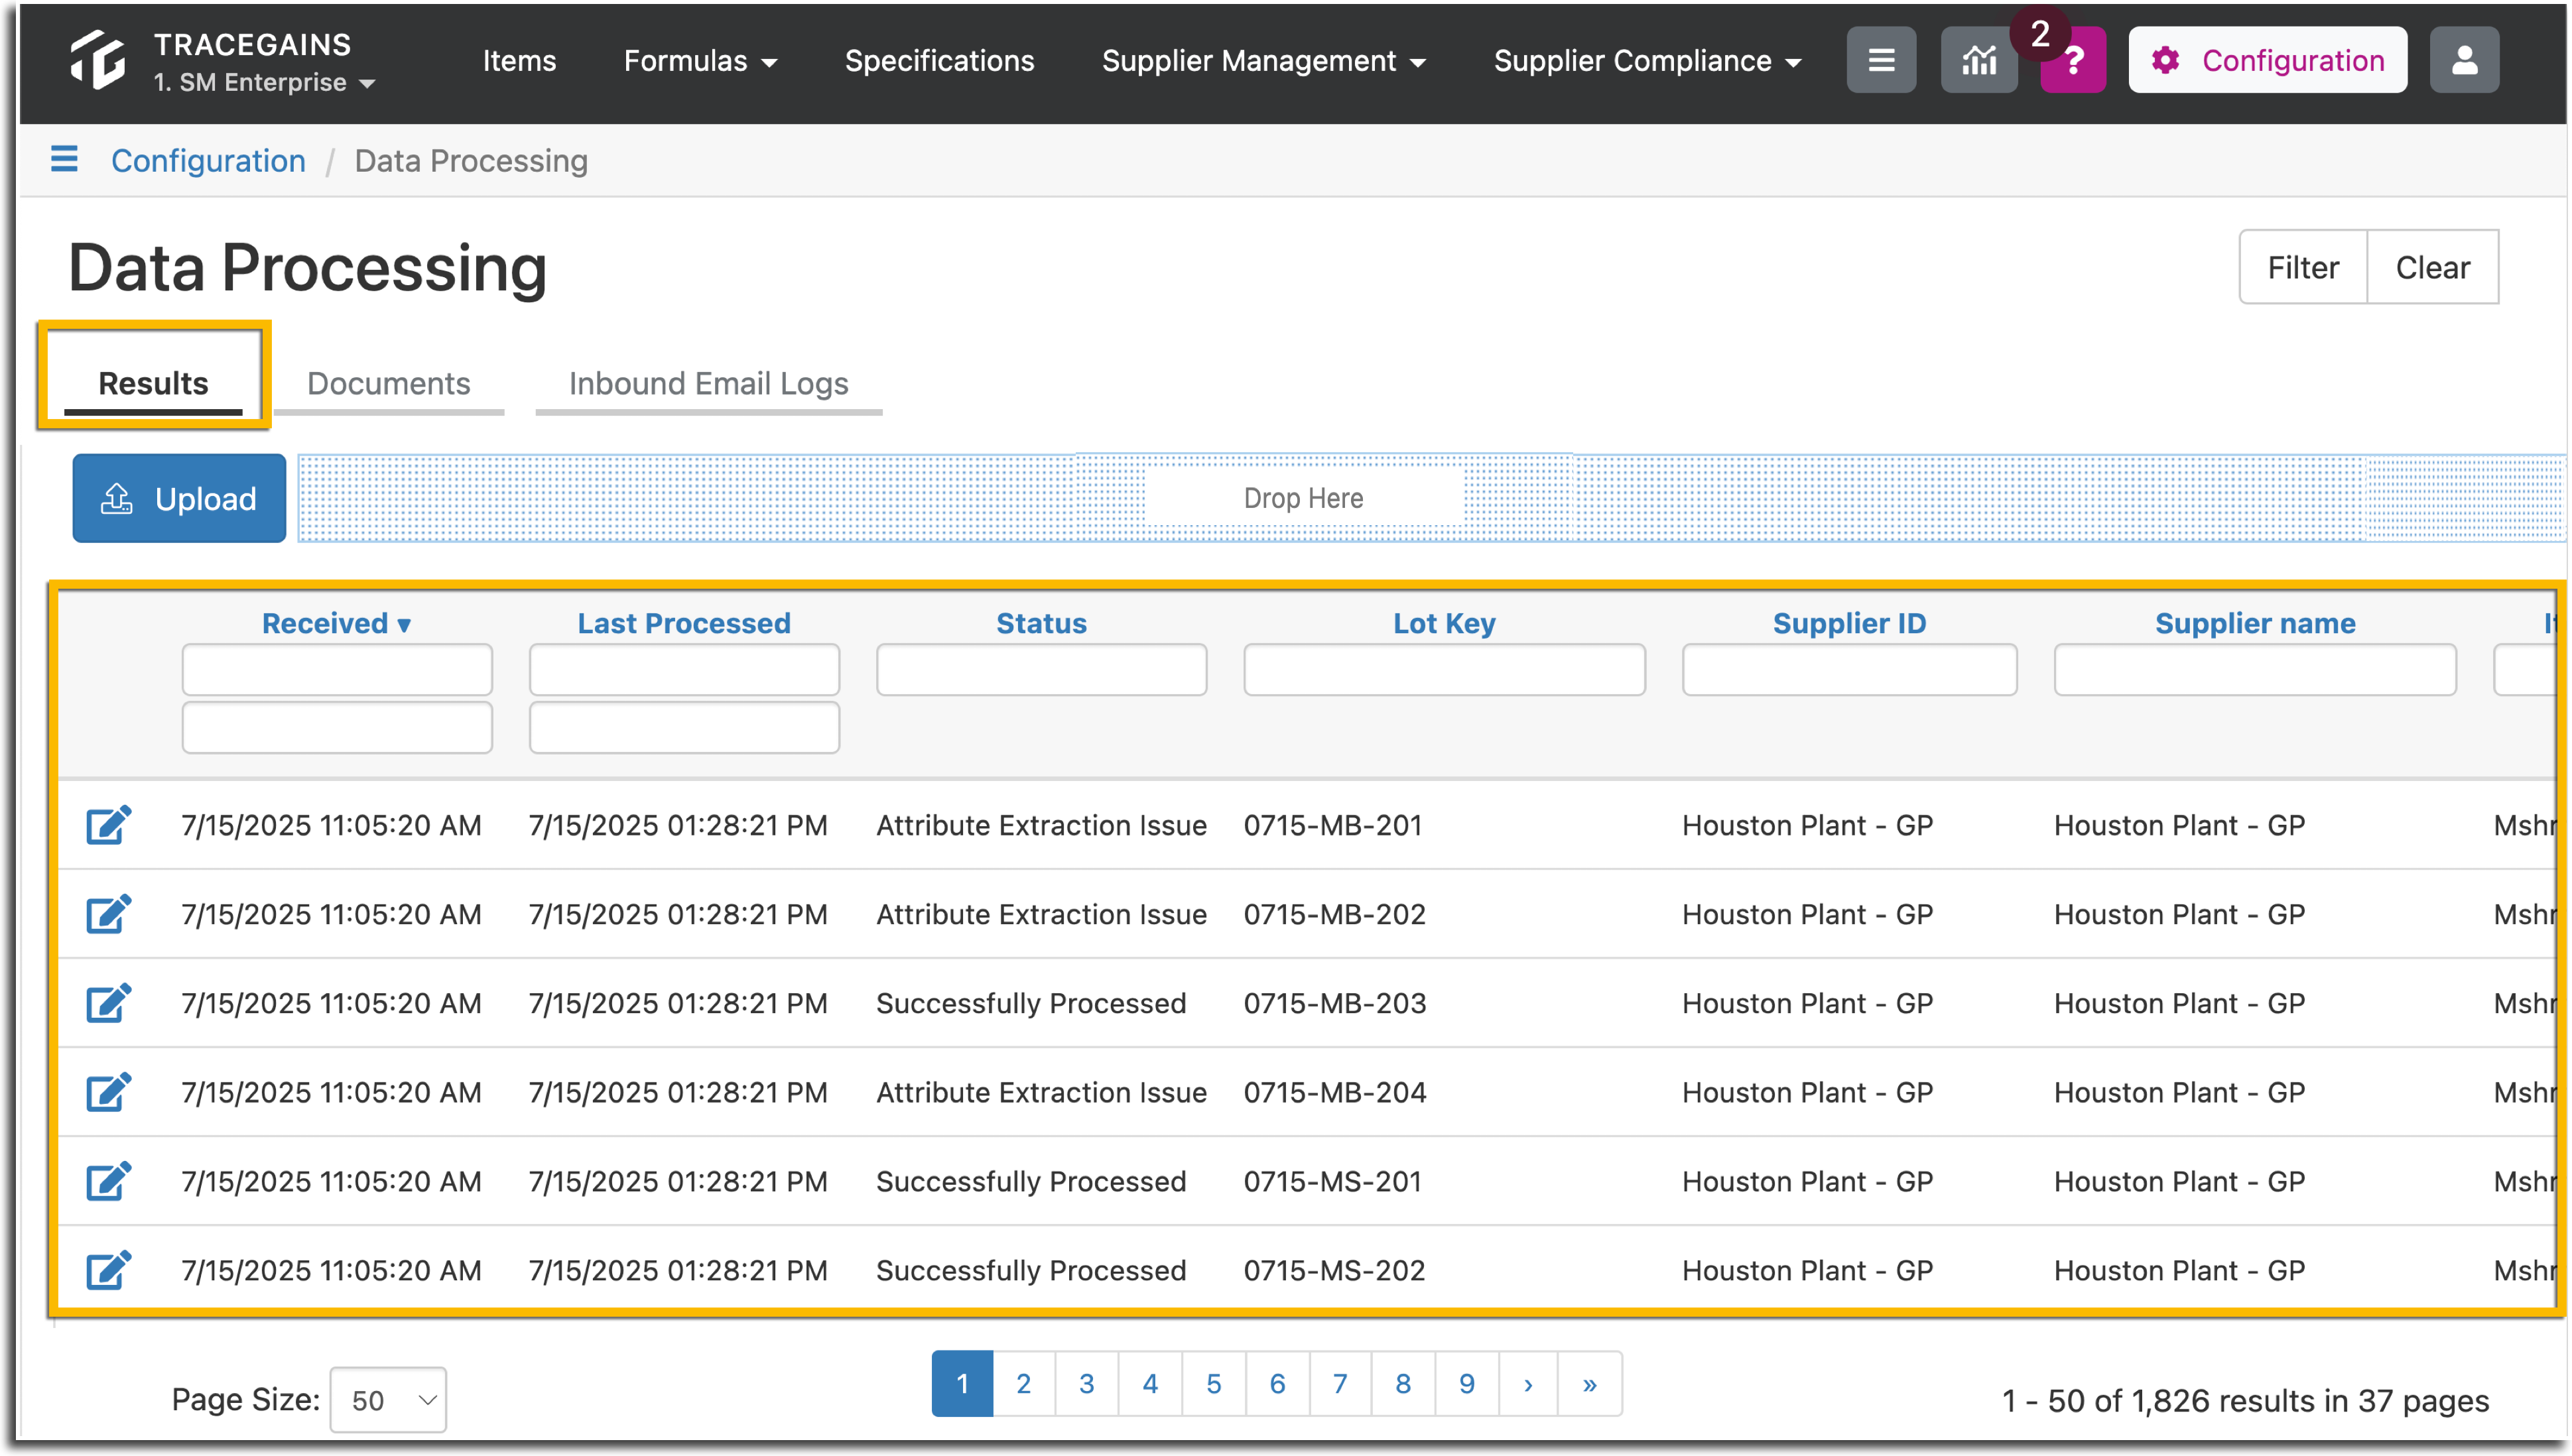Sort by the Received column header
The image size is (2572, 1456).
336,623
